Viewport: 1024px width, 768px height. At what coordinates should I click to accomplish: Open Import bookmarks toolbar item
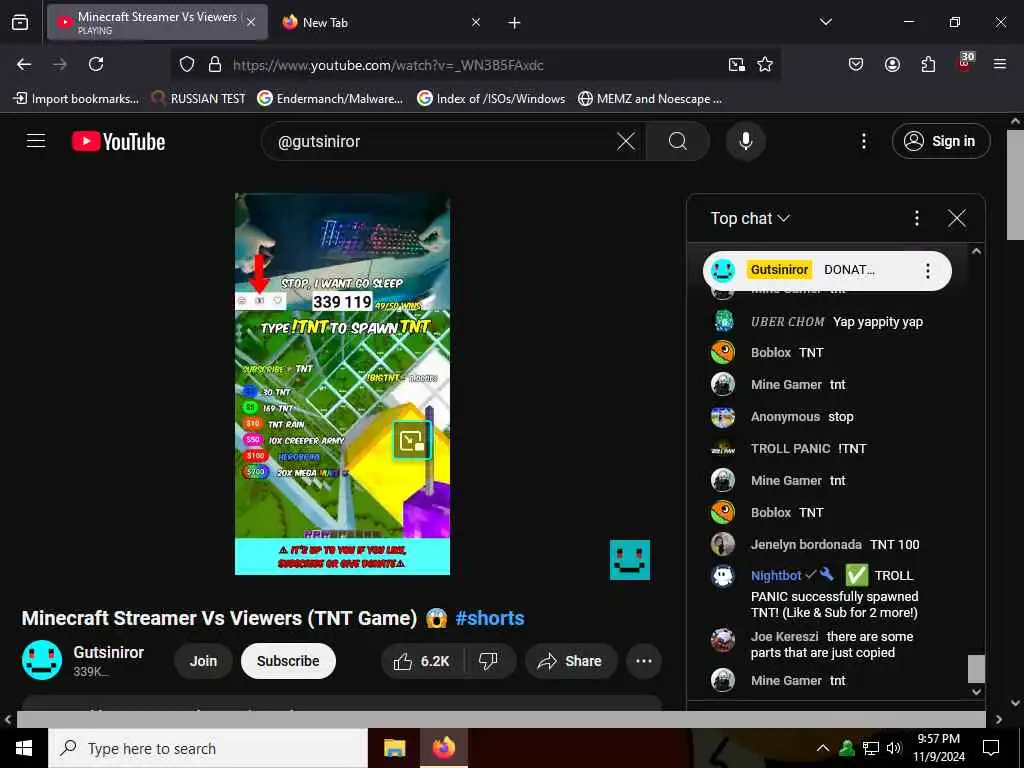(x=76, y=99)
